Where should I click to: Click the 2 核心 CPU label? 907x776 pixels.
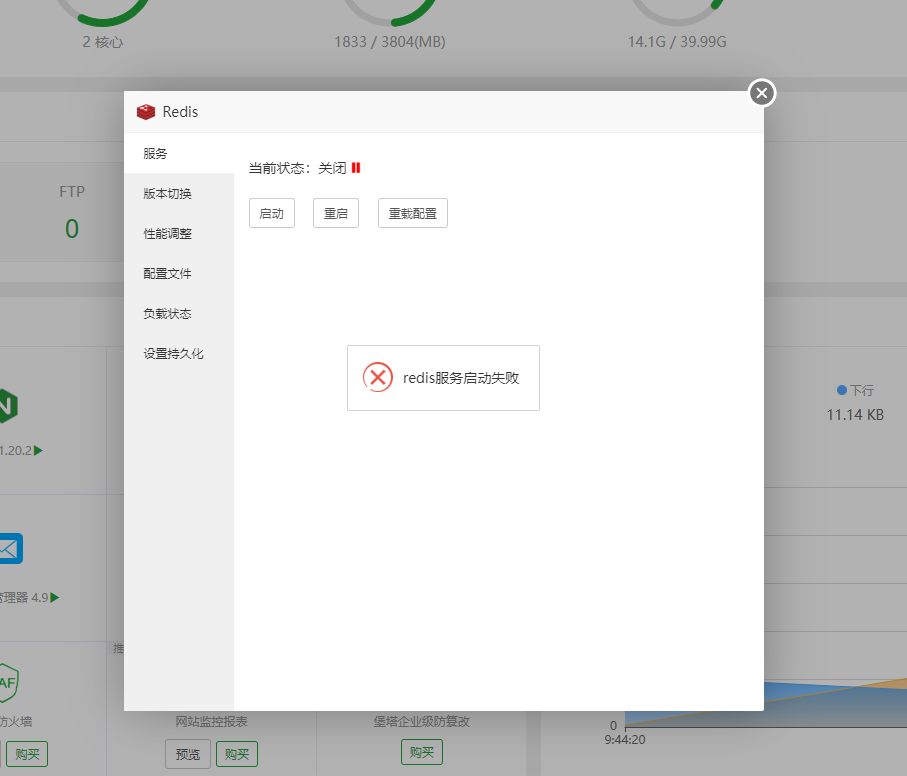tap(102, 42)
